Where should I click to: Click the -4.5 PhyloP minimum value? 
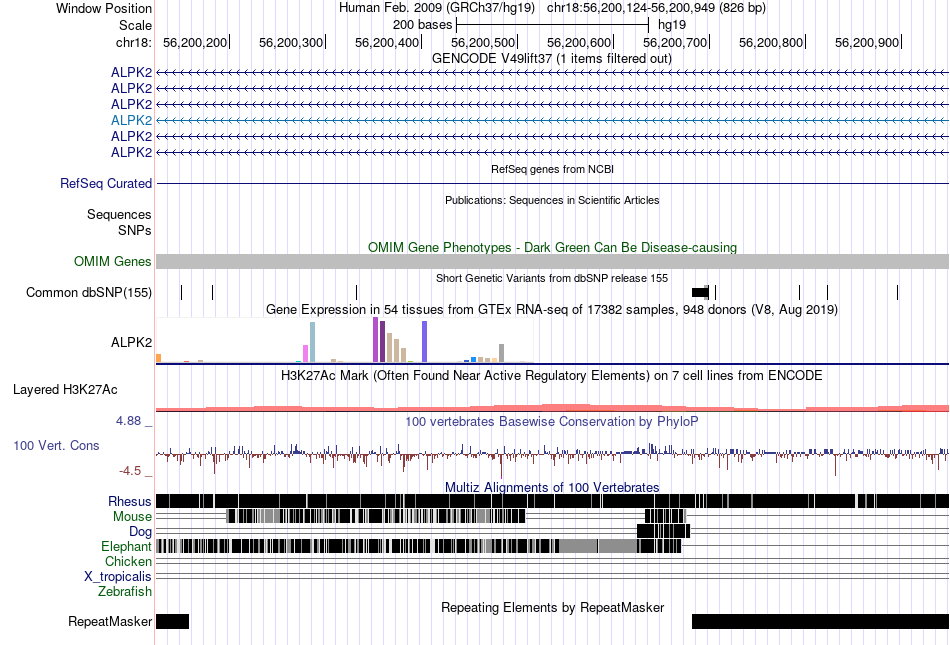point(130,471)
